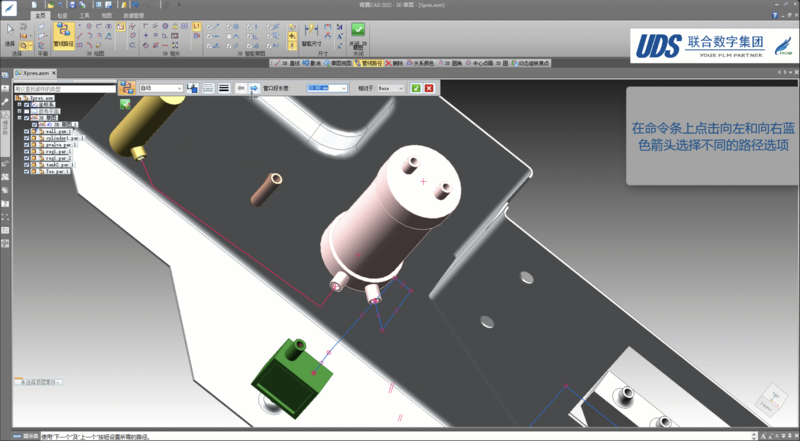
Task: Accept the path with the green checkmark
Action: point(416,89)
